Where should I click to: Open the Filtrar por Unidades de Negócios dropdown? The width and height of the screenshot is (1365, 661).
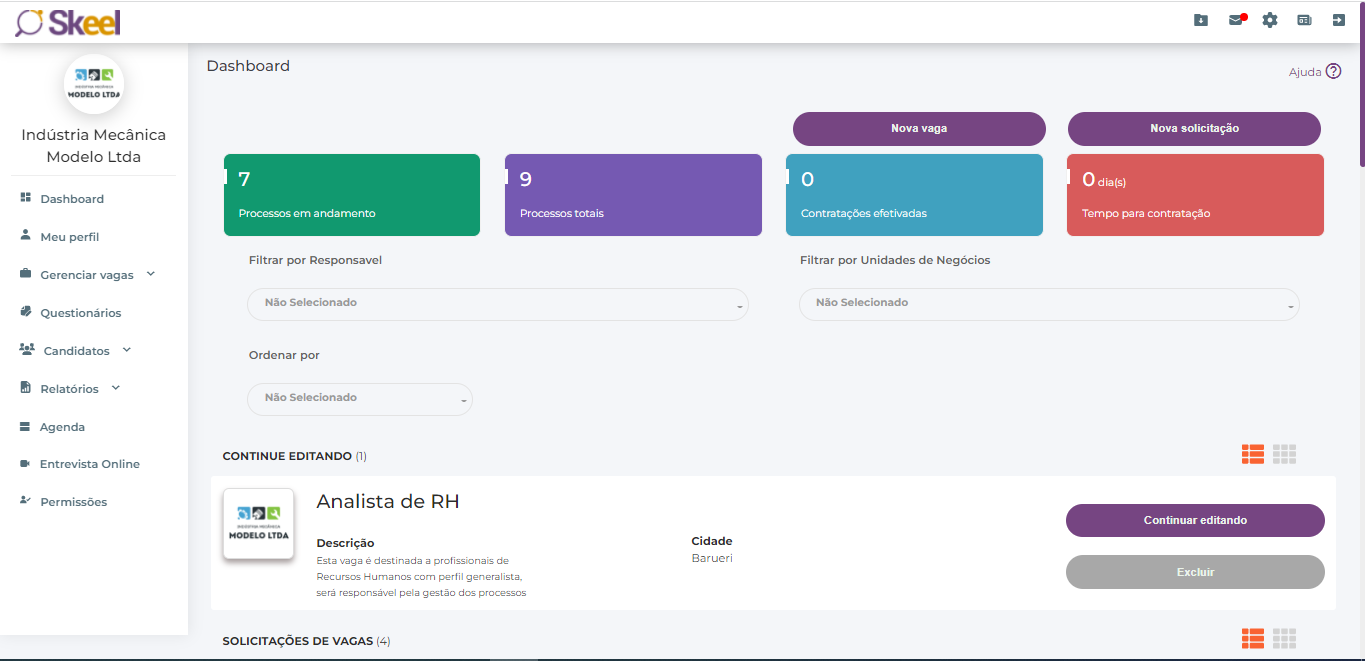coord(1048,303)
